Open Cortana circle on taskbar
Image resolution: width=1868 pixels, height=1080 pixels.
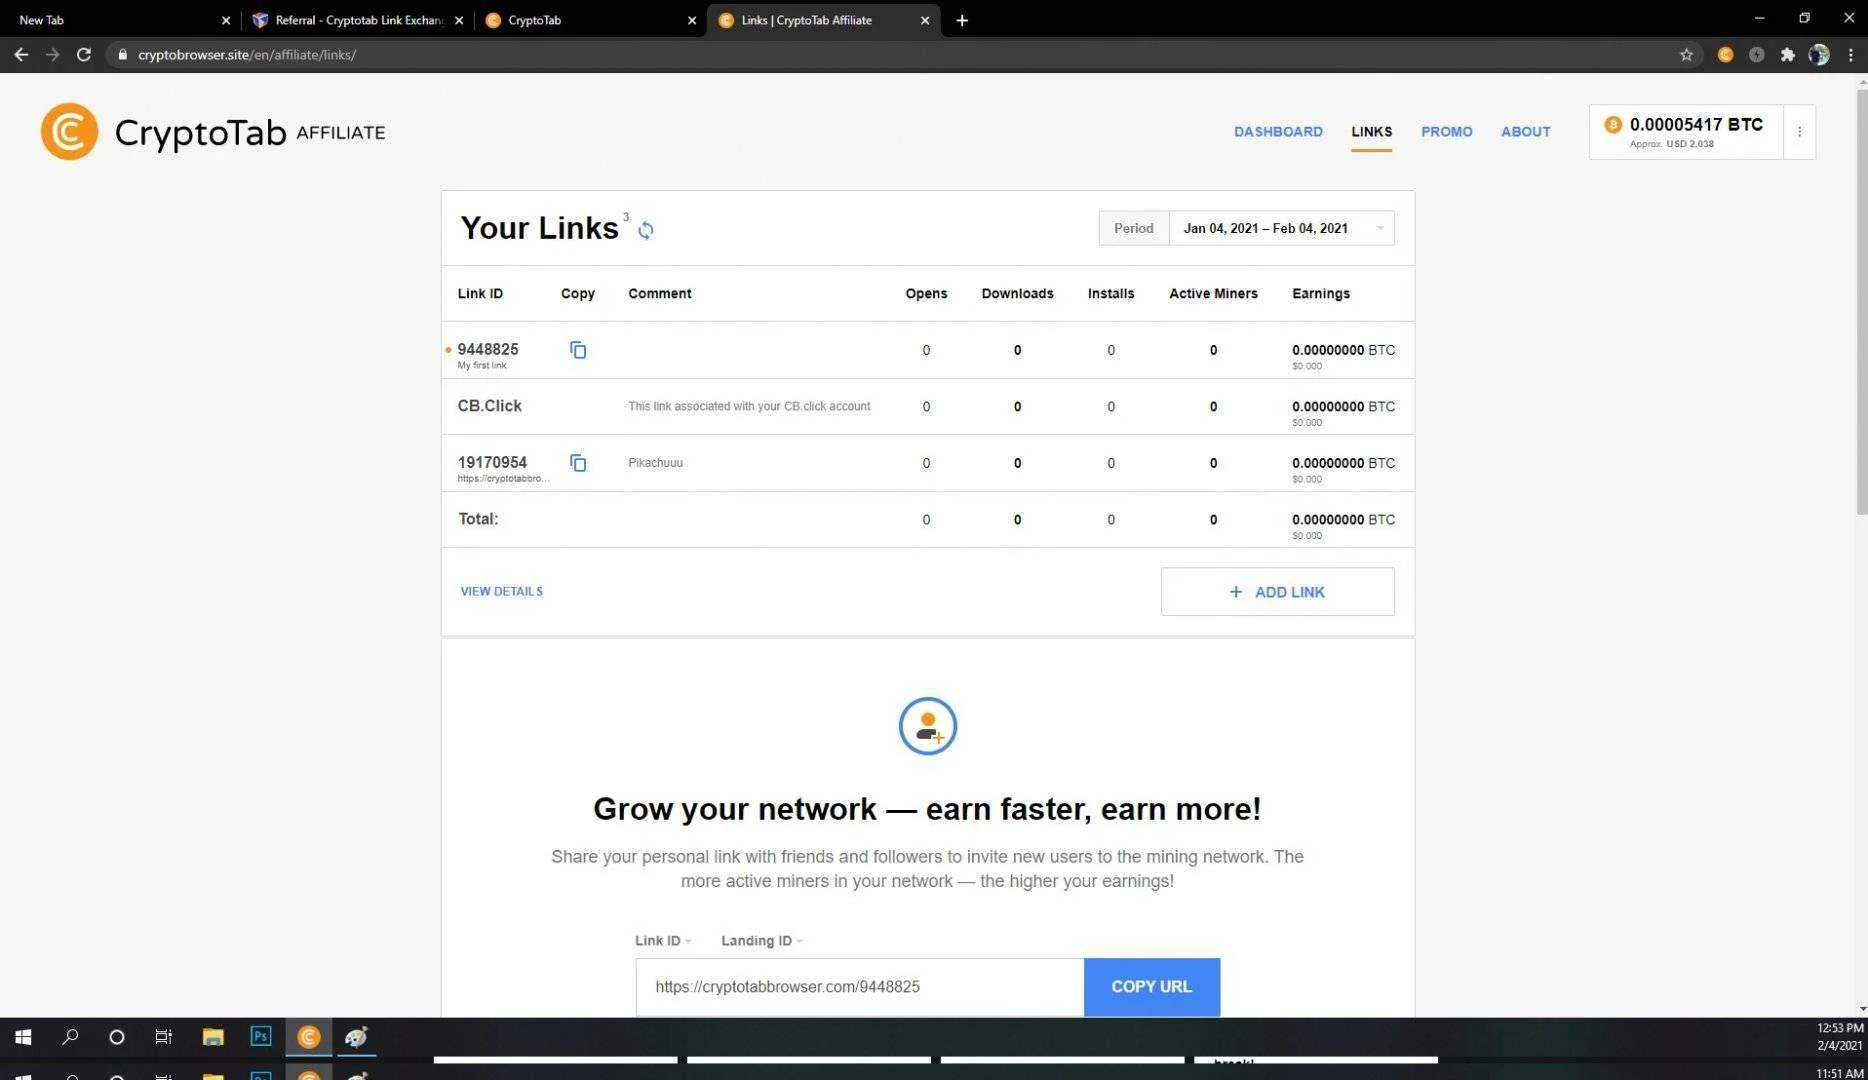pos(117,1037)
